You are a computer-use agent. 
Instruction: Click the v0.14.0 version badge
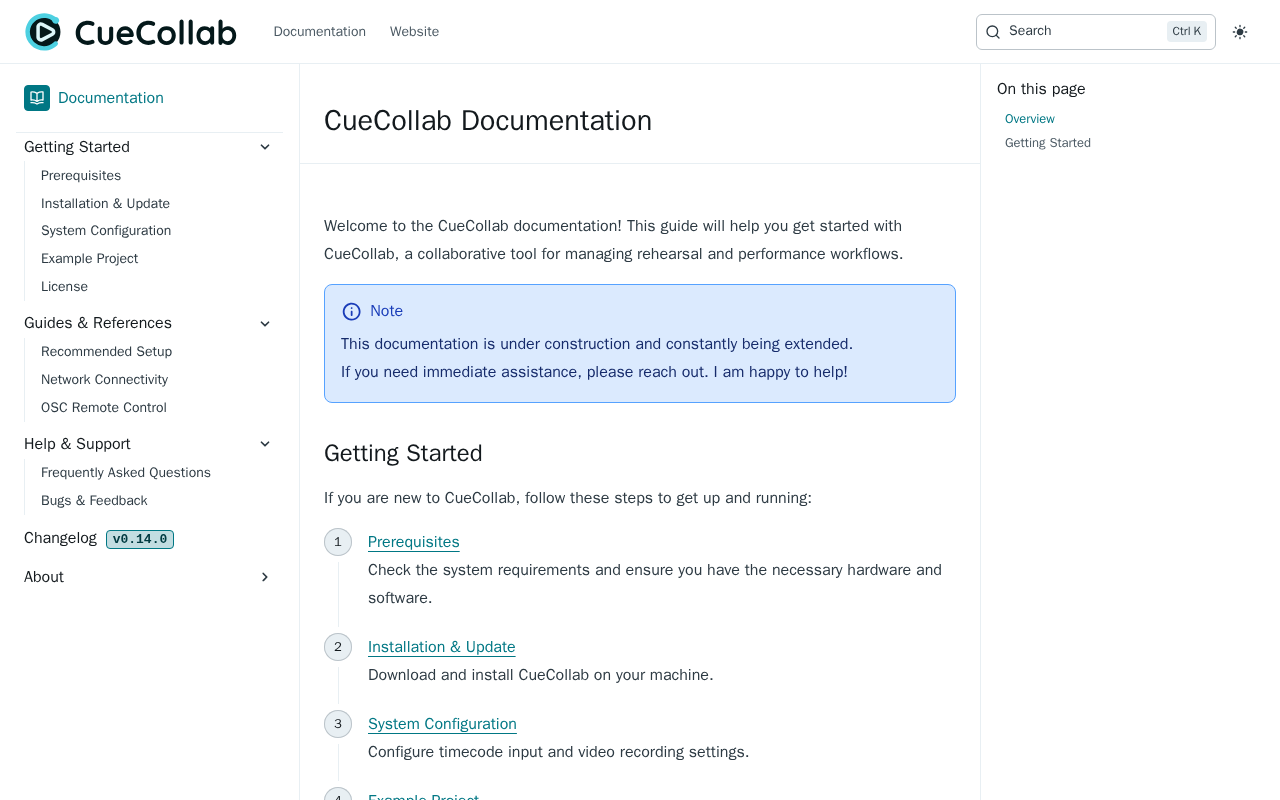click(140, 539)
